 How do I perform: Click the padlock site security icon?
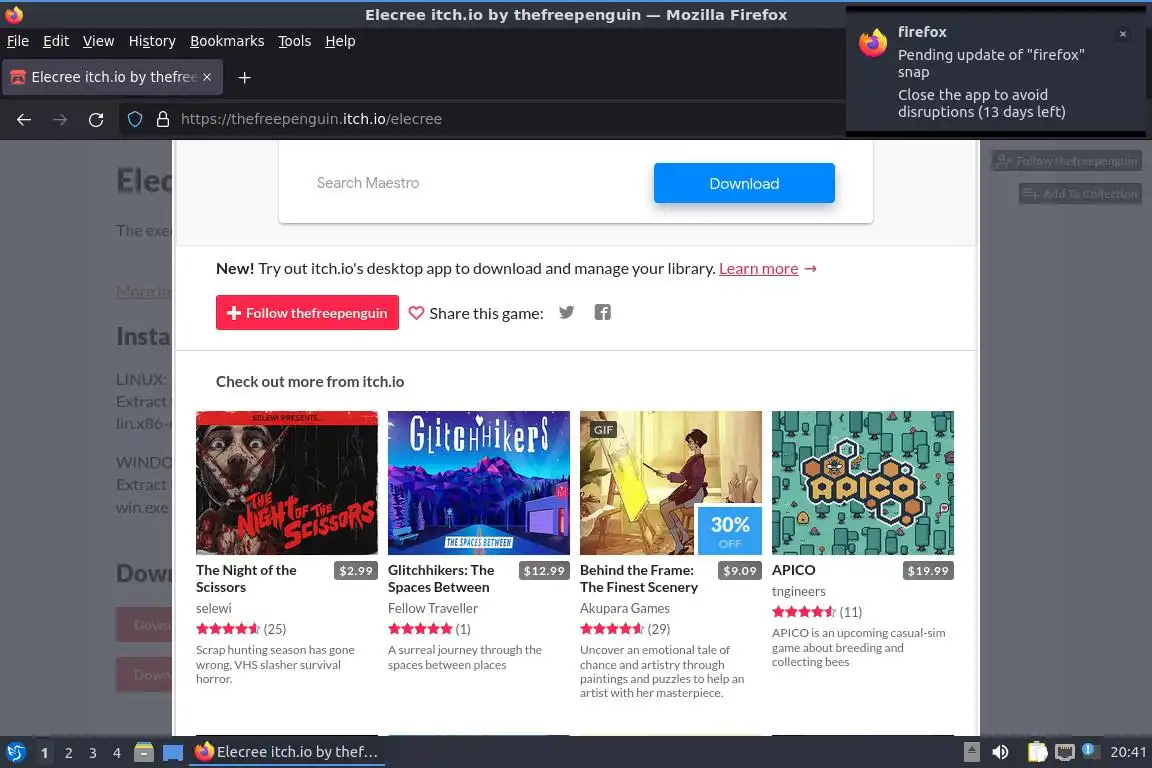click(x=163, y=119)
